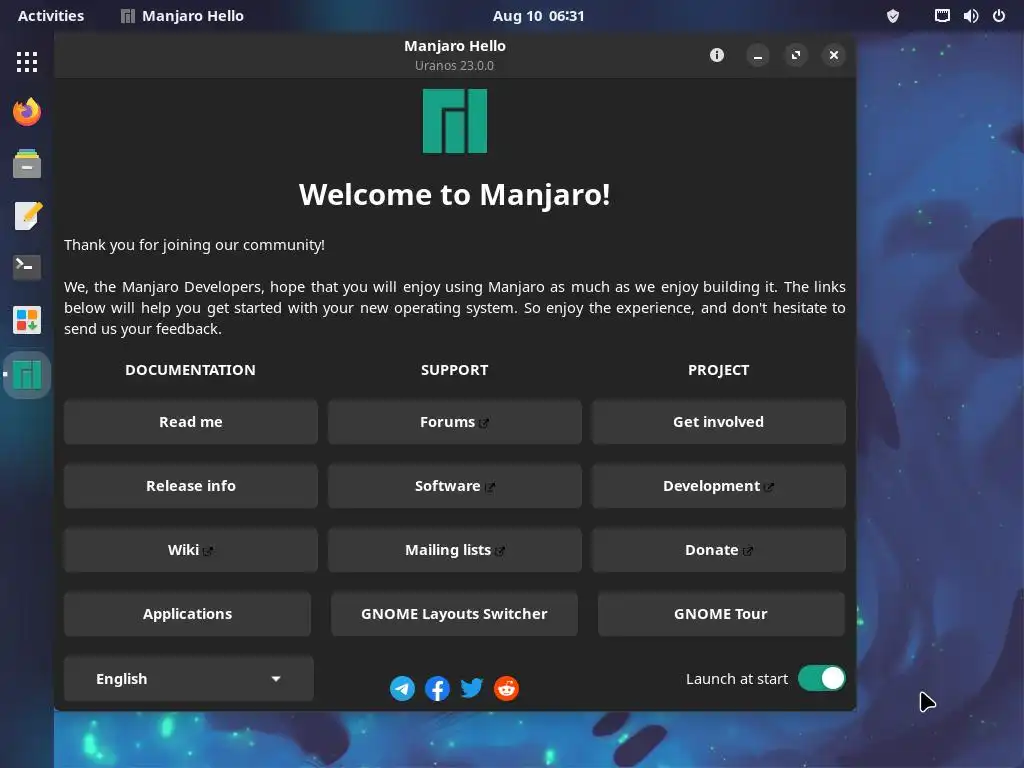Image resolution: width=1024 pixels, height=768 pixels.
Task: Open Add/Remove Software dock icon
Action: pyautogui.click(x=27, y=320)
